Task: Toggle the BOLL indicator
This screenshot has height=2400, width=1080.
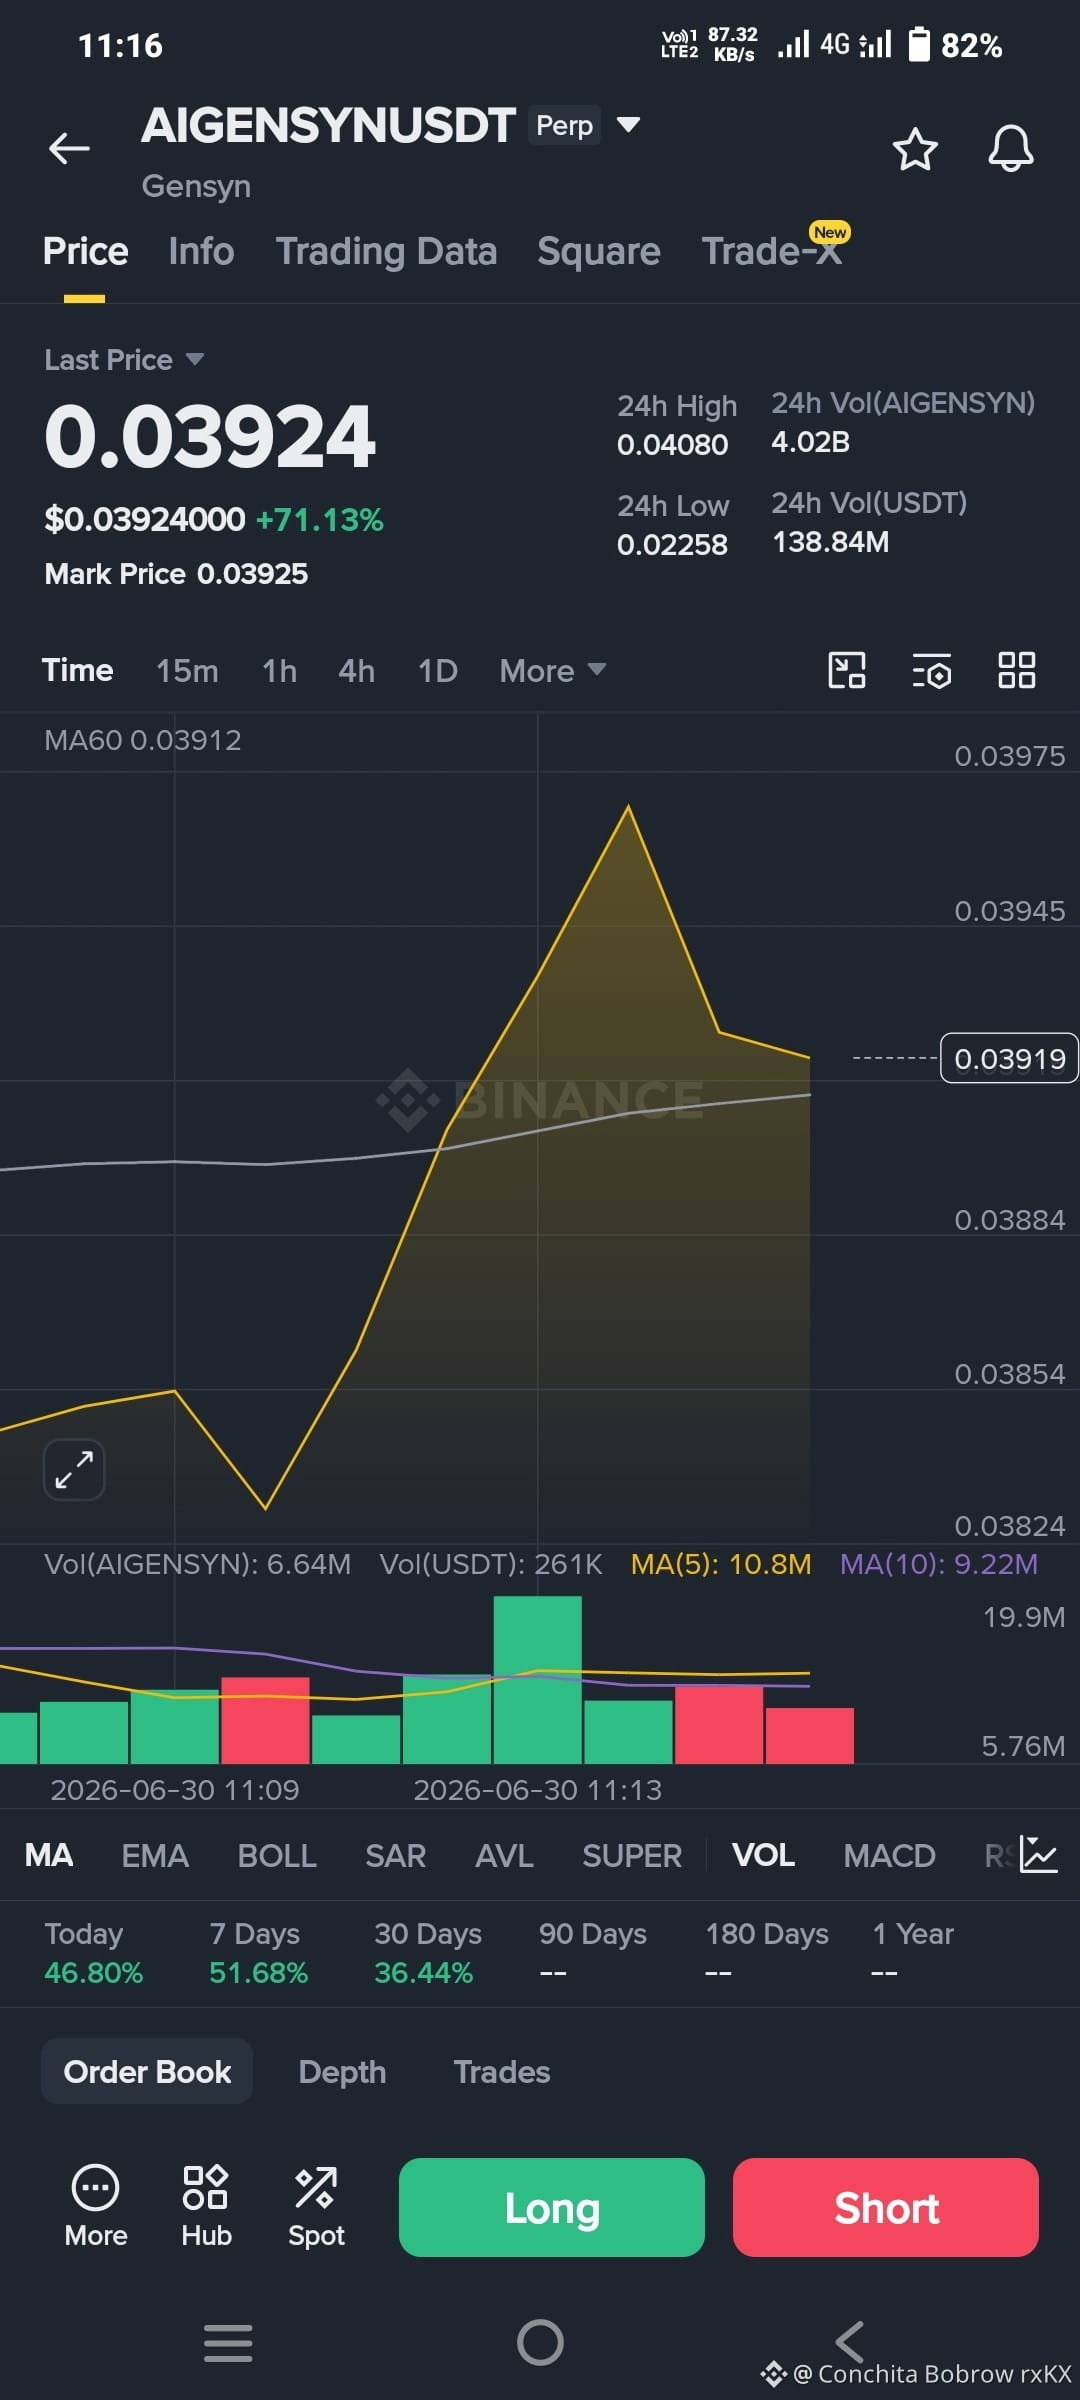Action: [x=277, y=1855]
